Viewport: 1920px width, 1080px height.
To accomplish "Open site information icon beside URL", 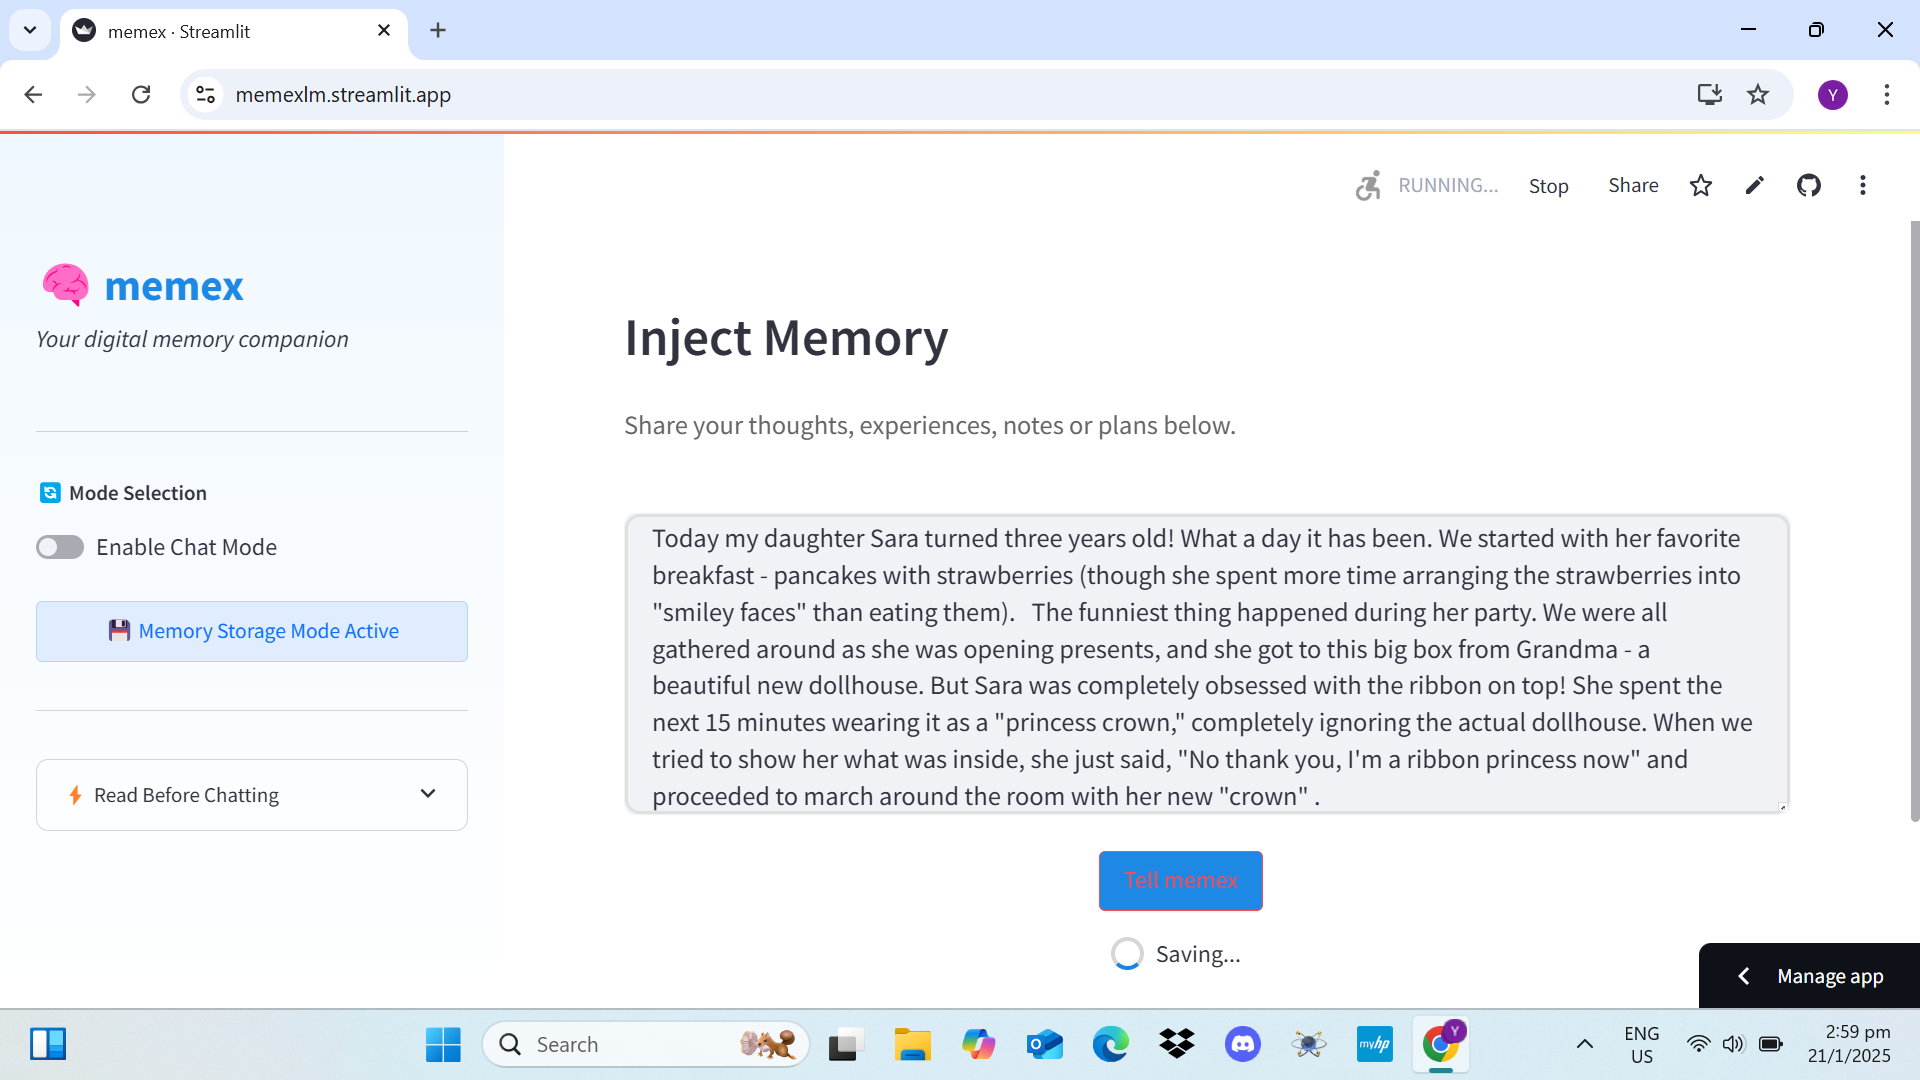I will (x=205, y=94).
